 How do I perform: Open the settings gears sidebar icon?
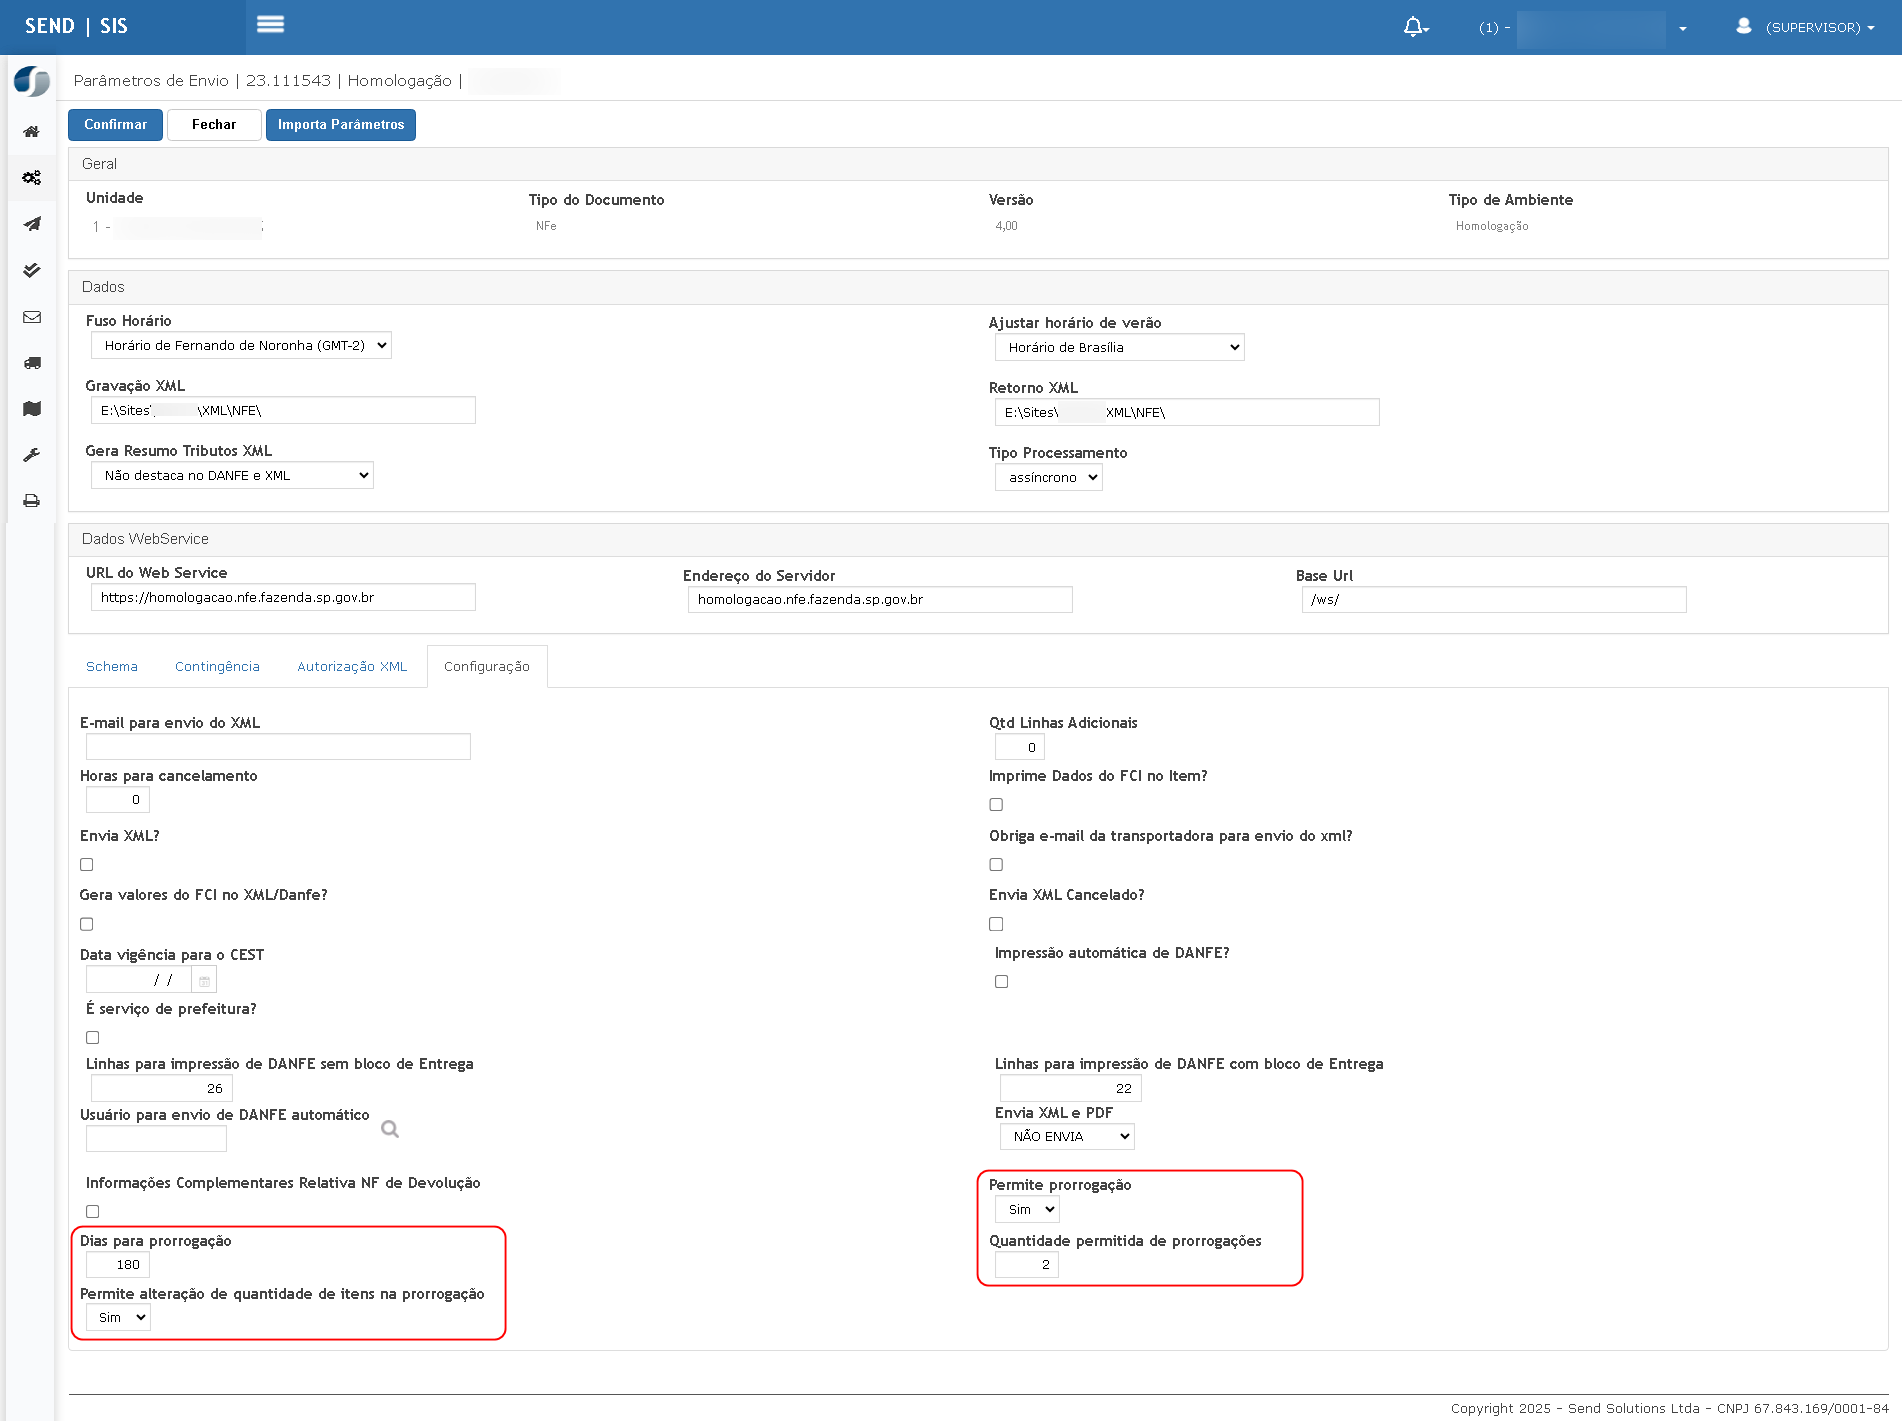(x=32, y=178)
